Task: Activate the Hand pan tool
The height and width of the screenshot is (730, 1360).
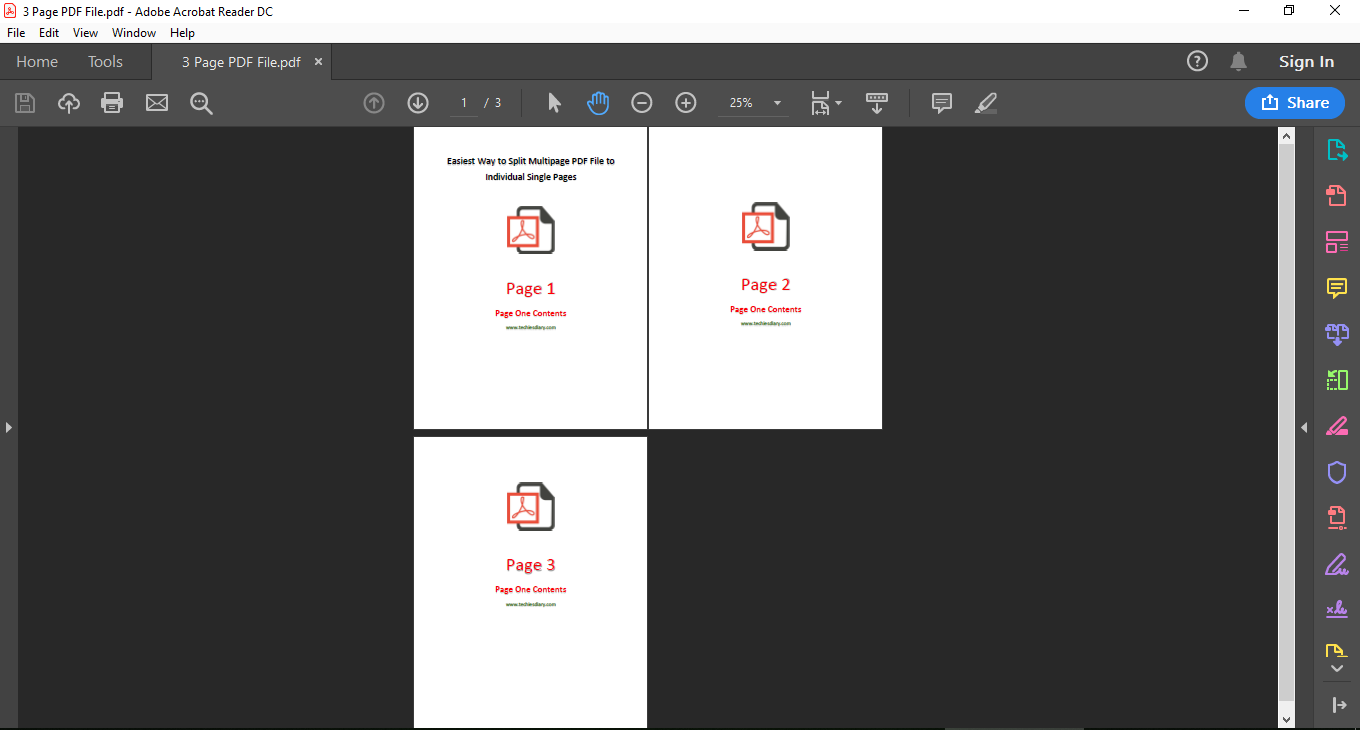Action: [598, 103]
